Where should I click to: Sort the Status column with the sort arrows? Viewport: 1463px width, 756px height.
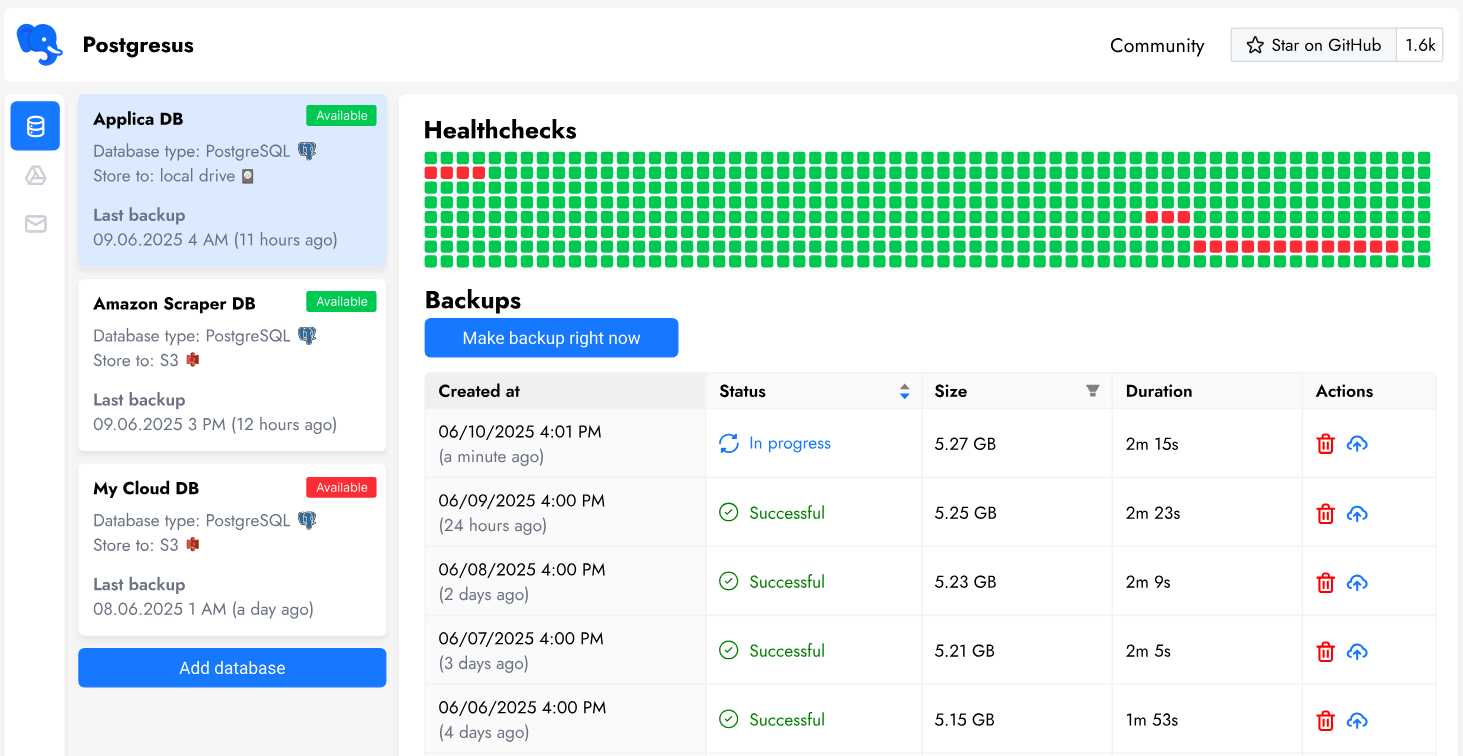[x=904, y=391]
